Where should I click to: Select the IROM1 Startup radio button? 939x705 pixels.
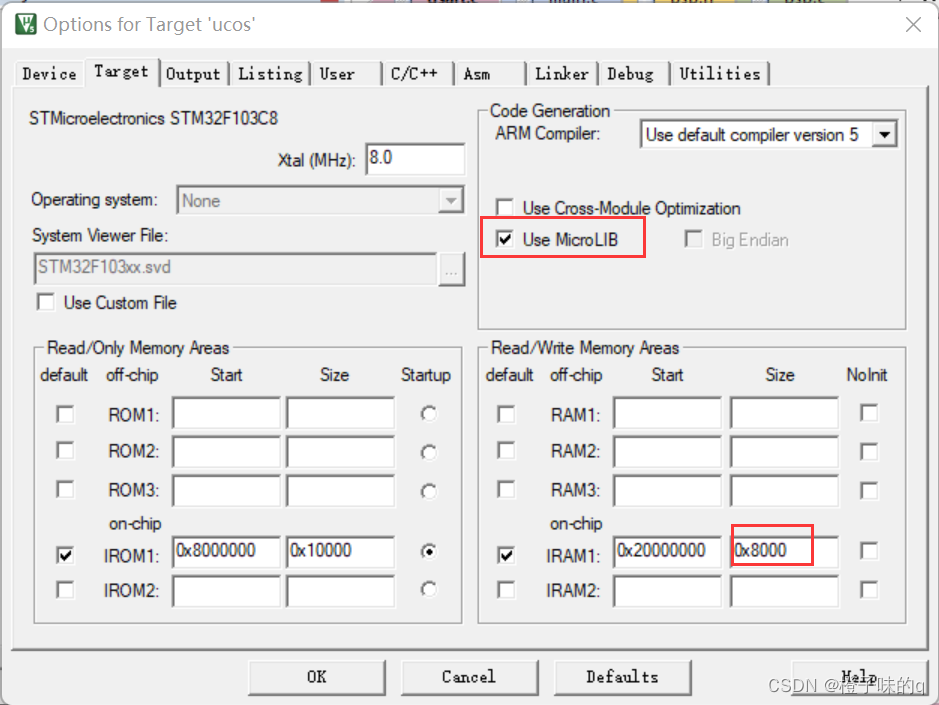pos(428,551)
